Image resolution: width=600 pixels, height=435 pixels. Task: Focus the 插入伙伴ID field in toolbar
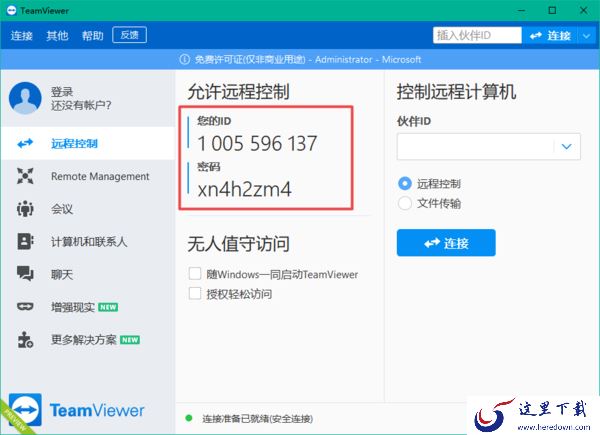tap(477, 35)
